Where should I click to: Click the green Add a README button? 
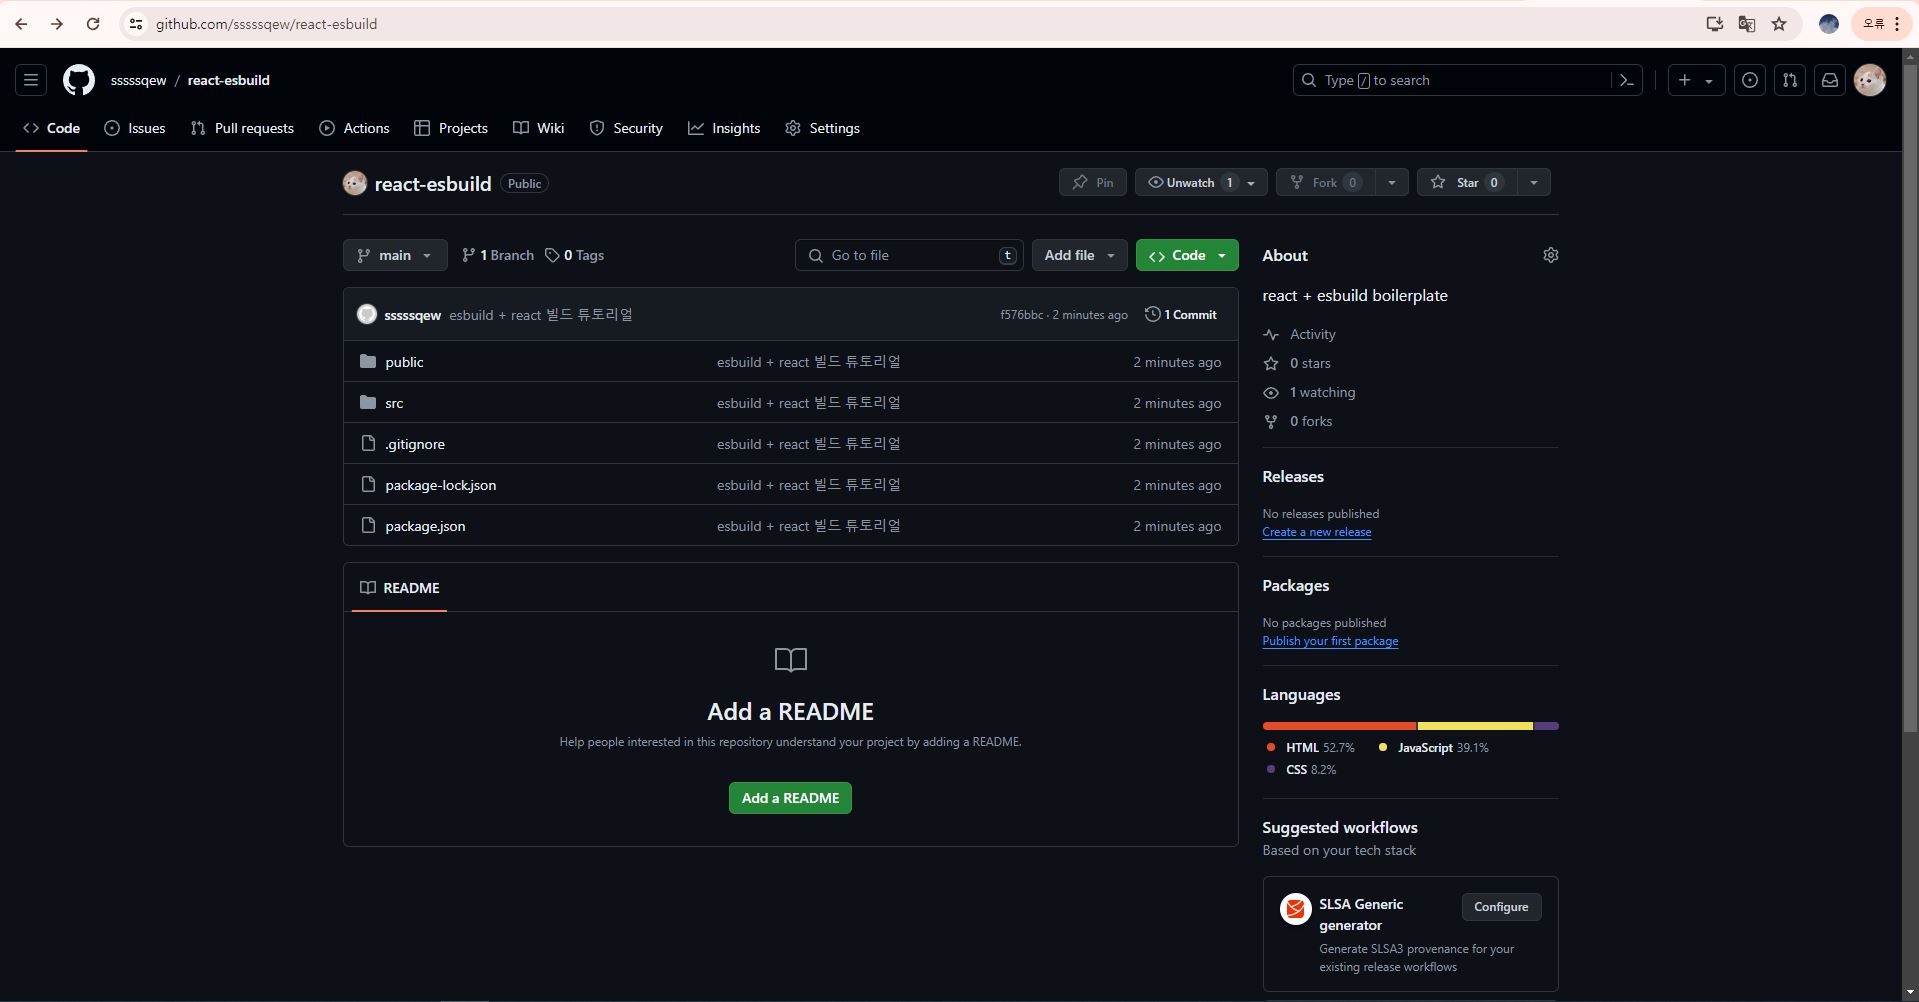coord(790,798)
